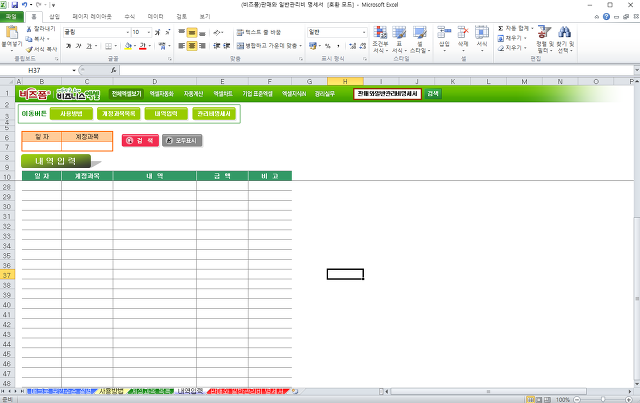Click increase decimal icon
The image size is (640, 403).
pyautogui.click(x=353, y=46)
